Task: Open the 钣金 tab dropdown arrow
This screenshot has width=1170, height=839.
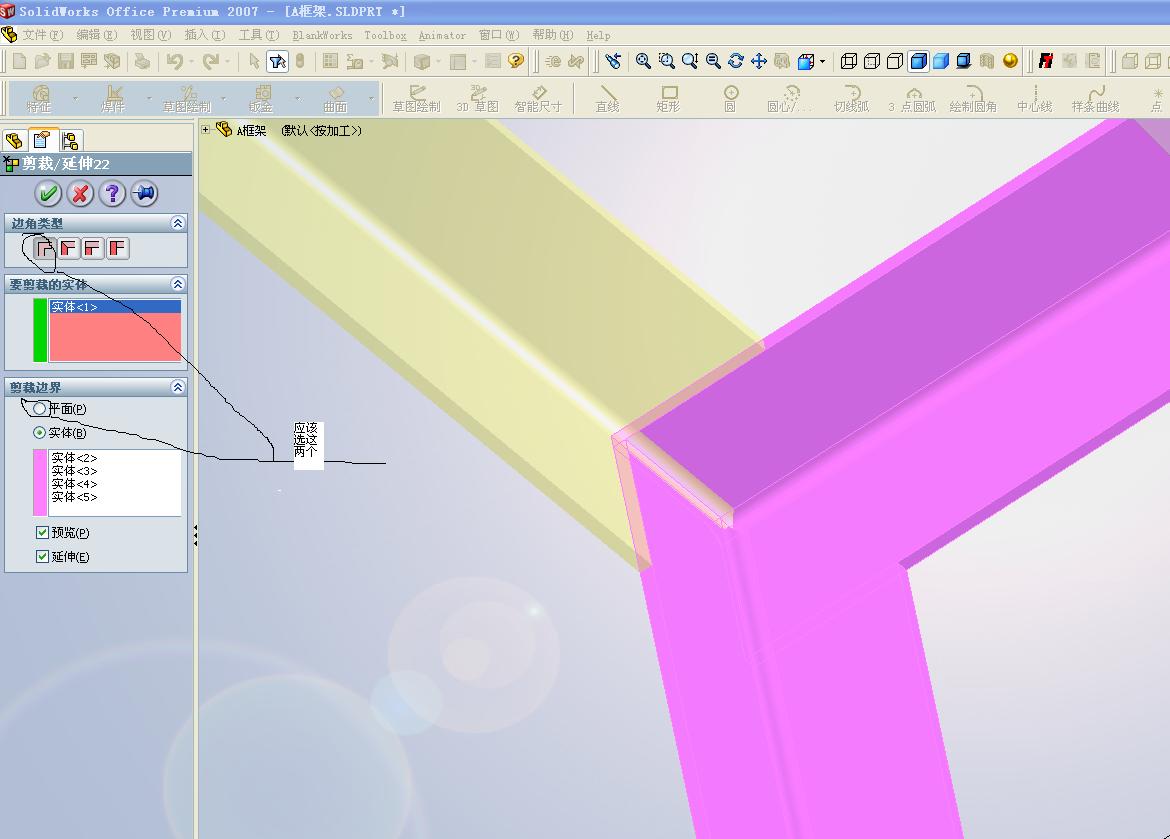Action: click(x=298, y=98)
